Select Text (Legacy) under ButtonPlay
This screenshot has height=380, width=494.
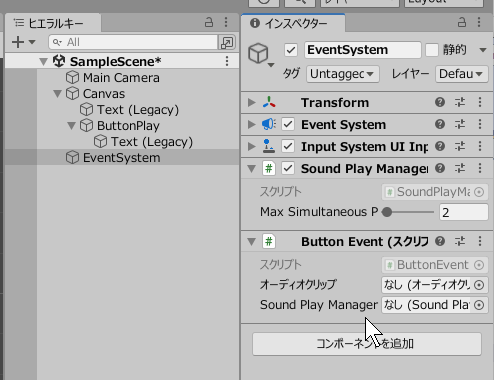[x=152, y=142]
